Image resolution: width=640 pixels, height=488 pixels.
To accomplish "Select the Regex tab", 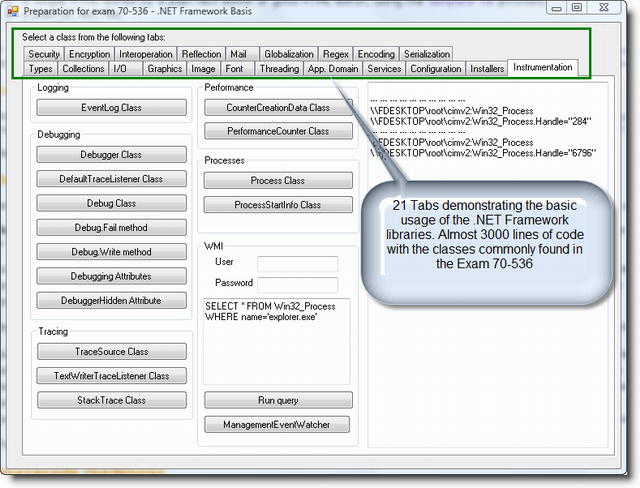I will click(336, 54).
